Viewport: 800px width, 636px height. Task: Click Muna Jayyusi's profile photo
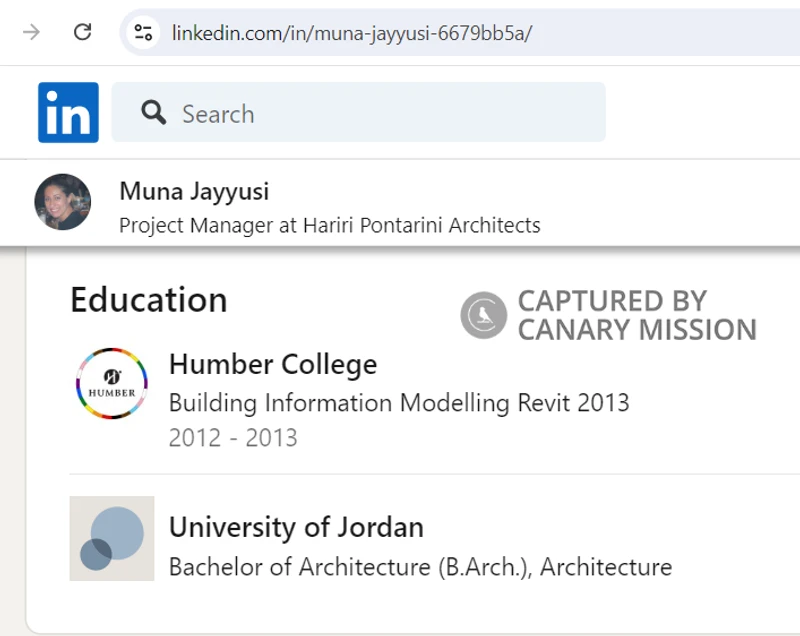tap(63, 202)
